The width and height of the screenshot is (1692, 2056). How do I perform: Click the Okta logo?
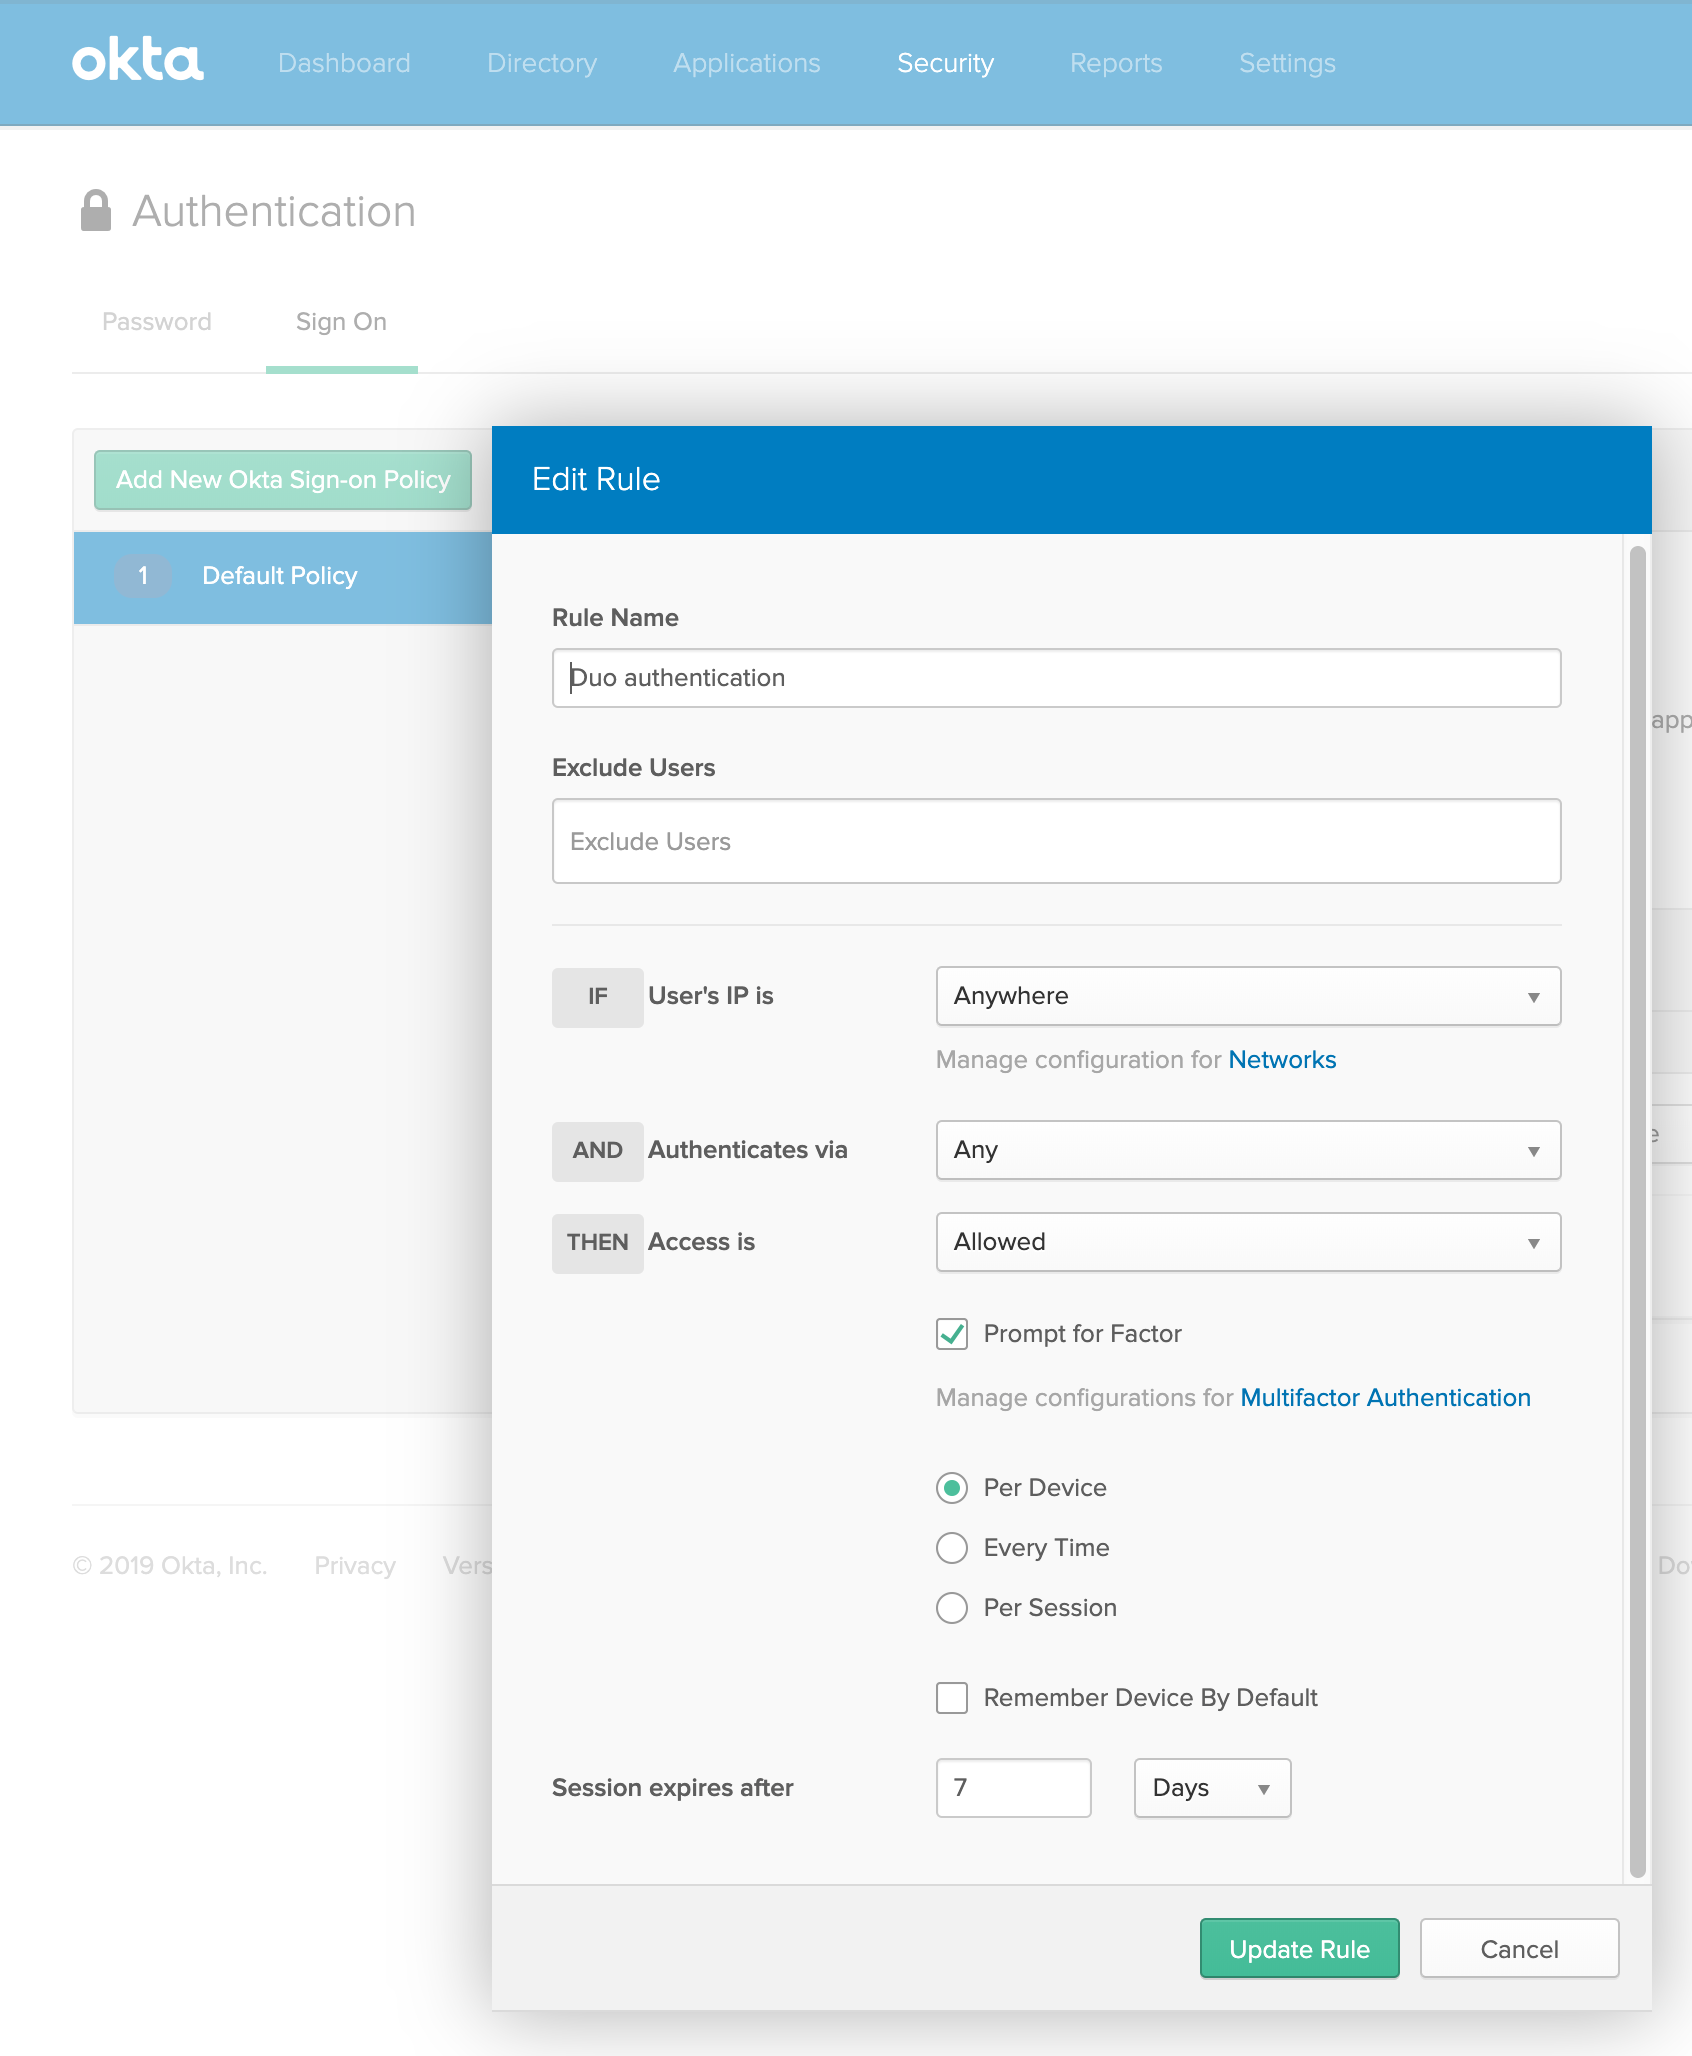click(137, 62)
